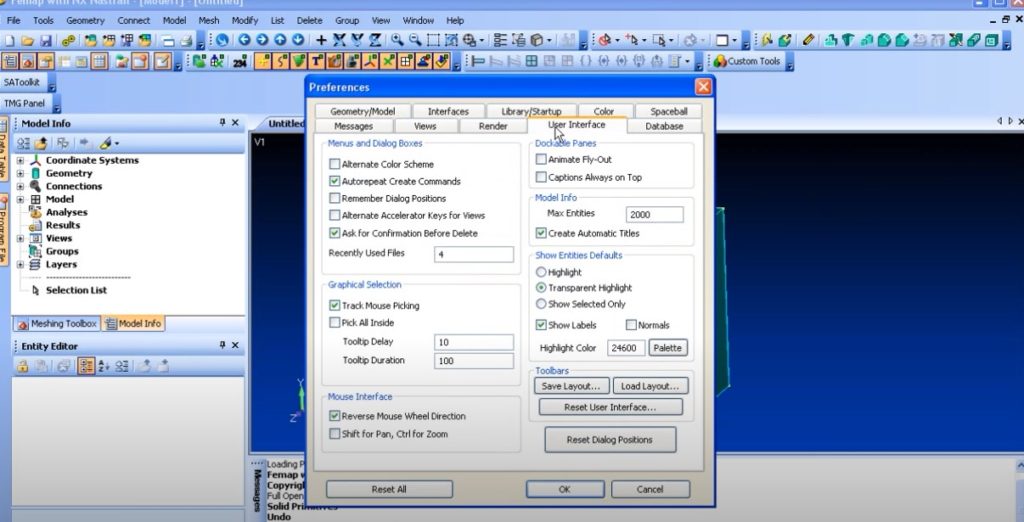Viewport: 1024px width, 522px height.
Task: Expand the Views tree node
Action: (20, 238)
